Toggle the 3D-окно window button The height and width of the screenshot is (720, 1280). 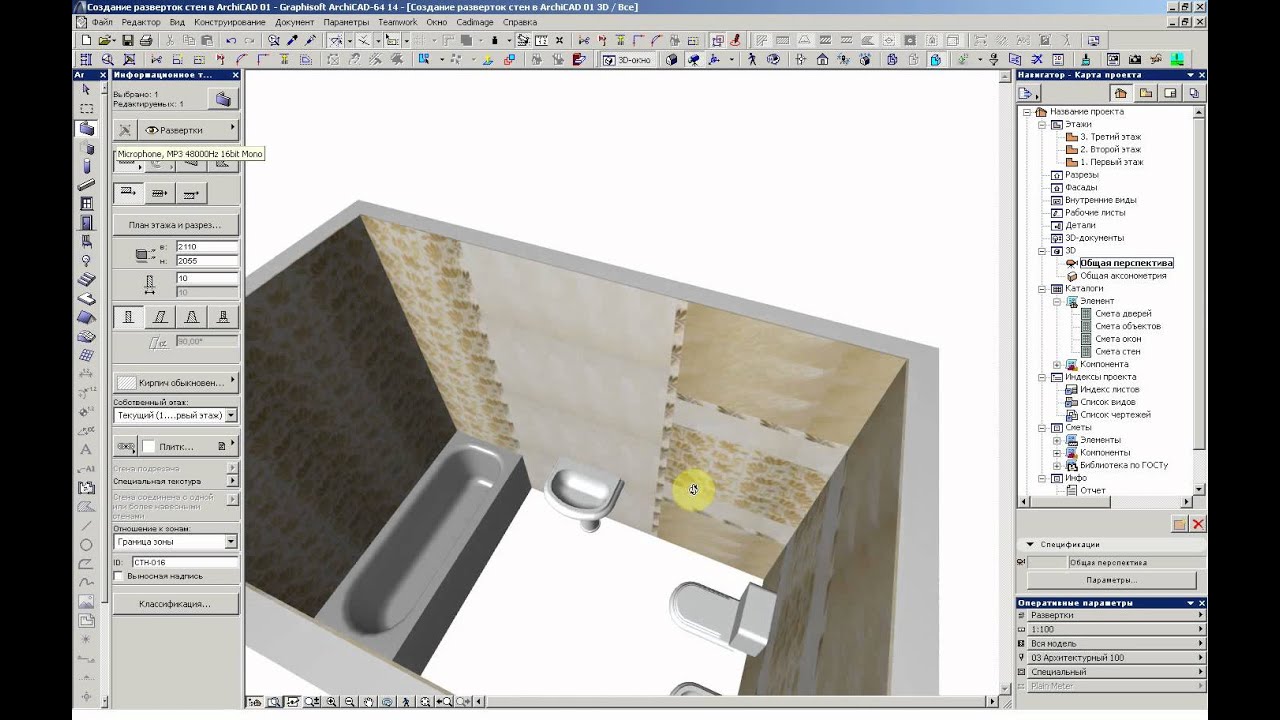(628, 60)
